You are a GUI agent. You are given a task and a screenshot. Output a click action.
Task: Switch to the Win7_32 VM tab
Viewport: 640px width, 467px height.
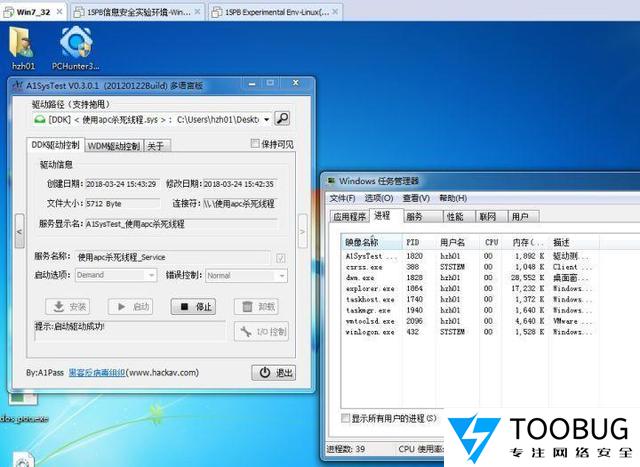[x=33, y=12]
